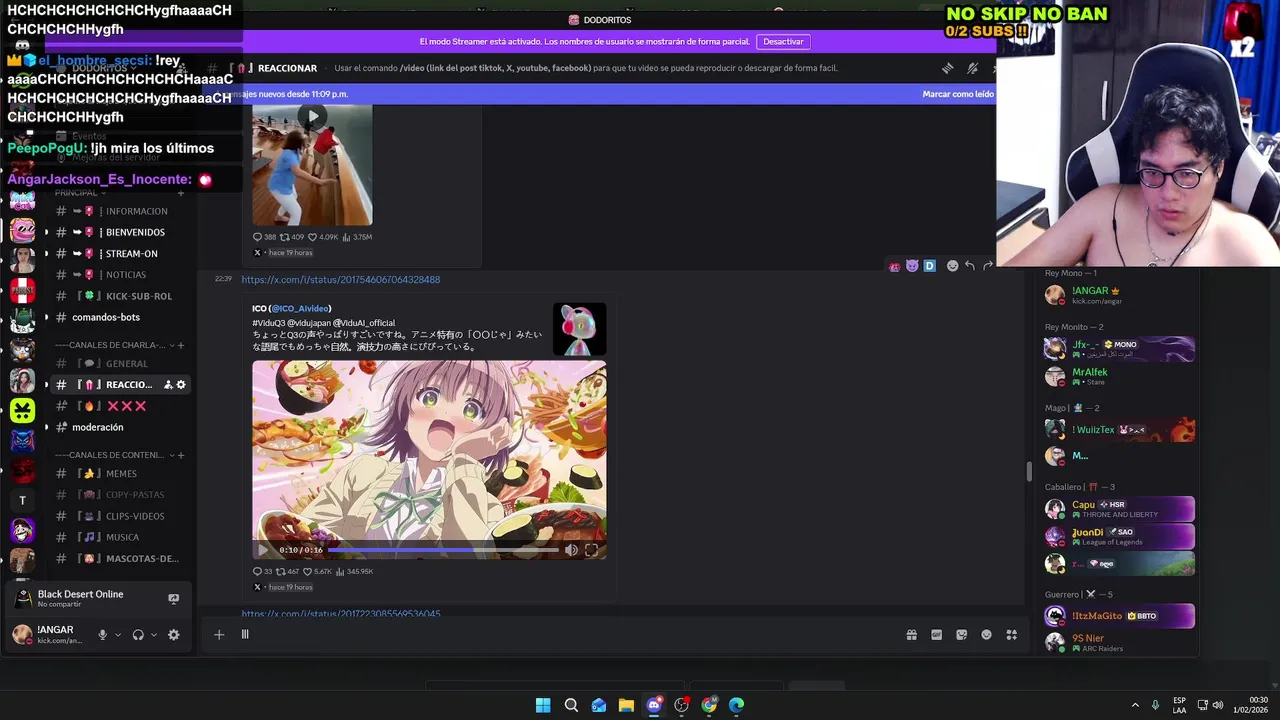Open the XXX fire channel
Viewport: 1280px width, 720px height.
tap(120, 406)
